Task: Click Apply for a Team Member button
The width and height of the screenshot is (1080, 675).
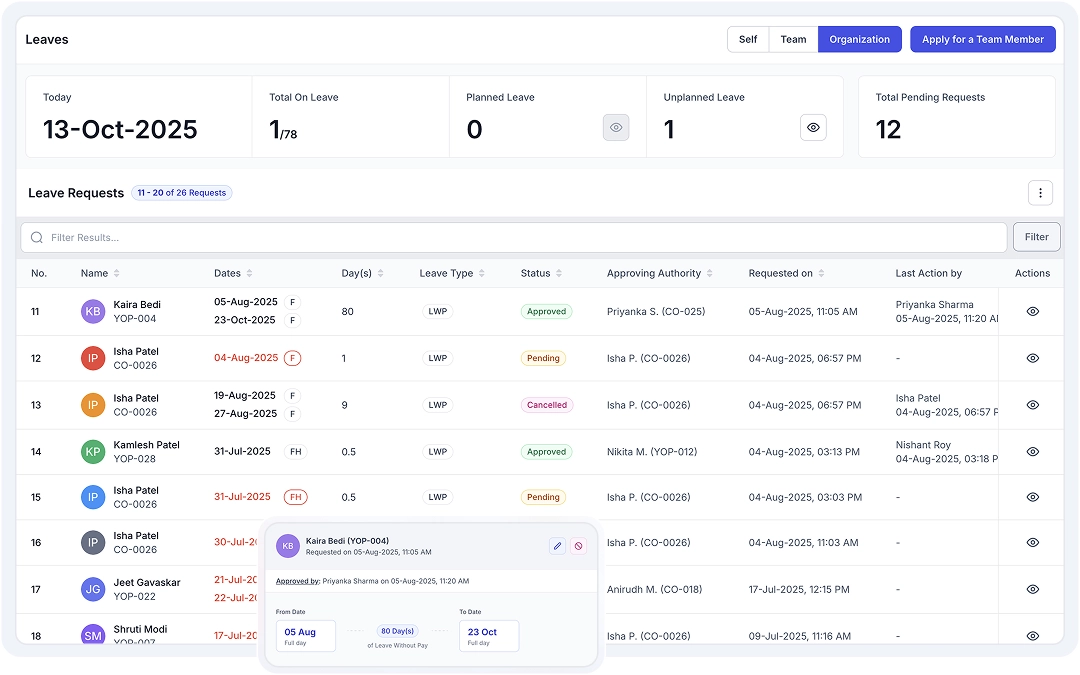Action: pyautogui.click(x=982, y=39)
